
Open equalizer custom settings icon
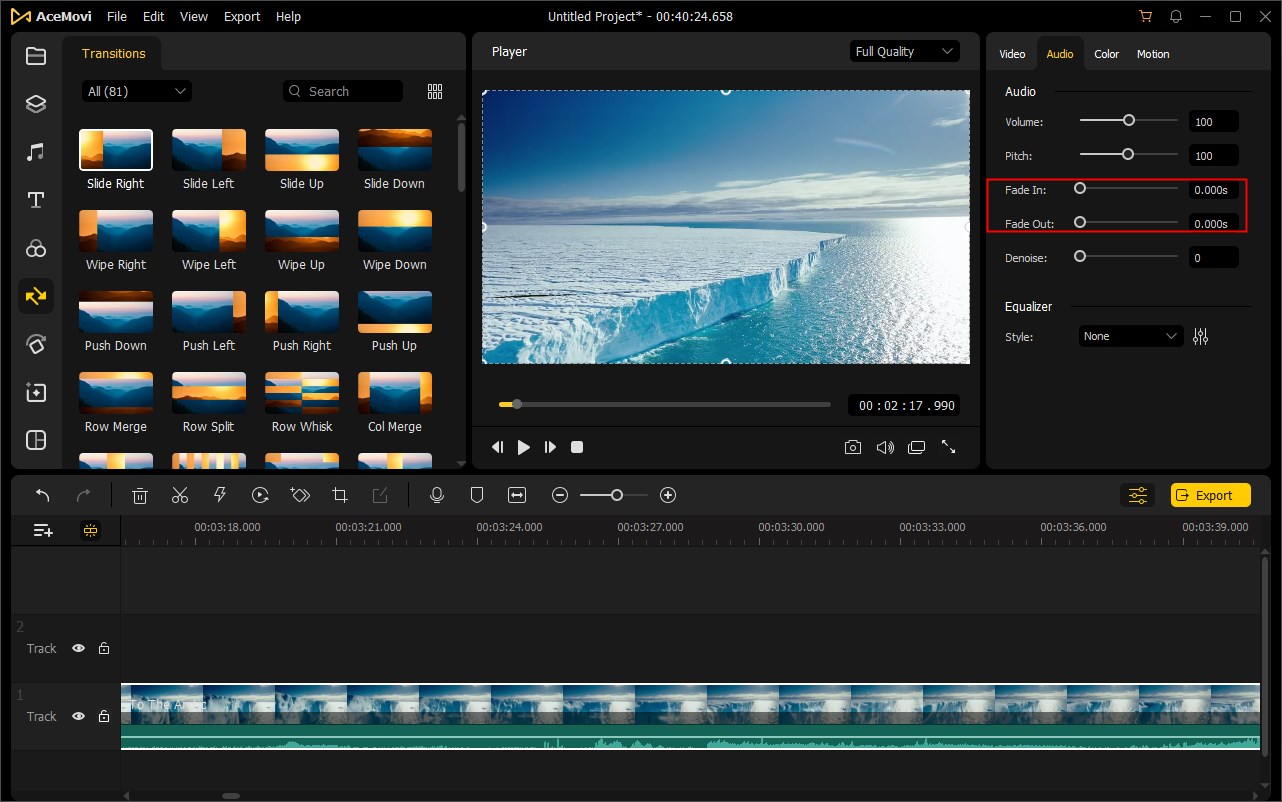(1200, 337)
